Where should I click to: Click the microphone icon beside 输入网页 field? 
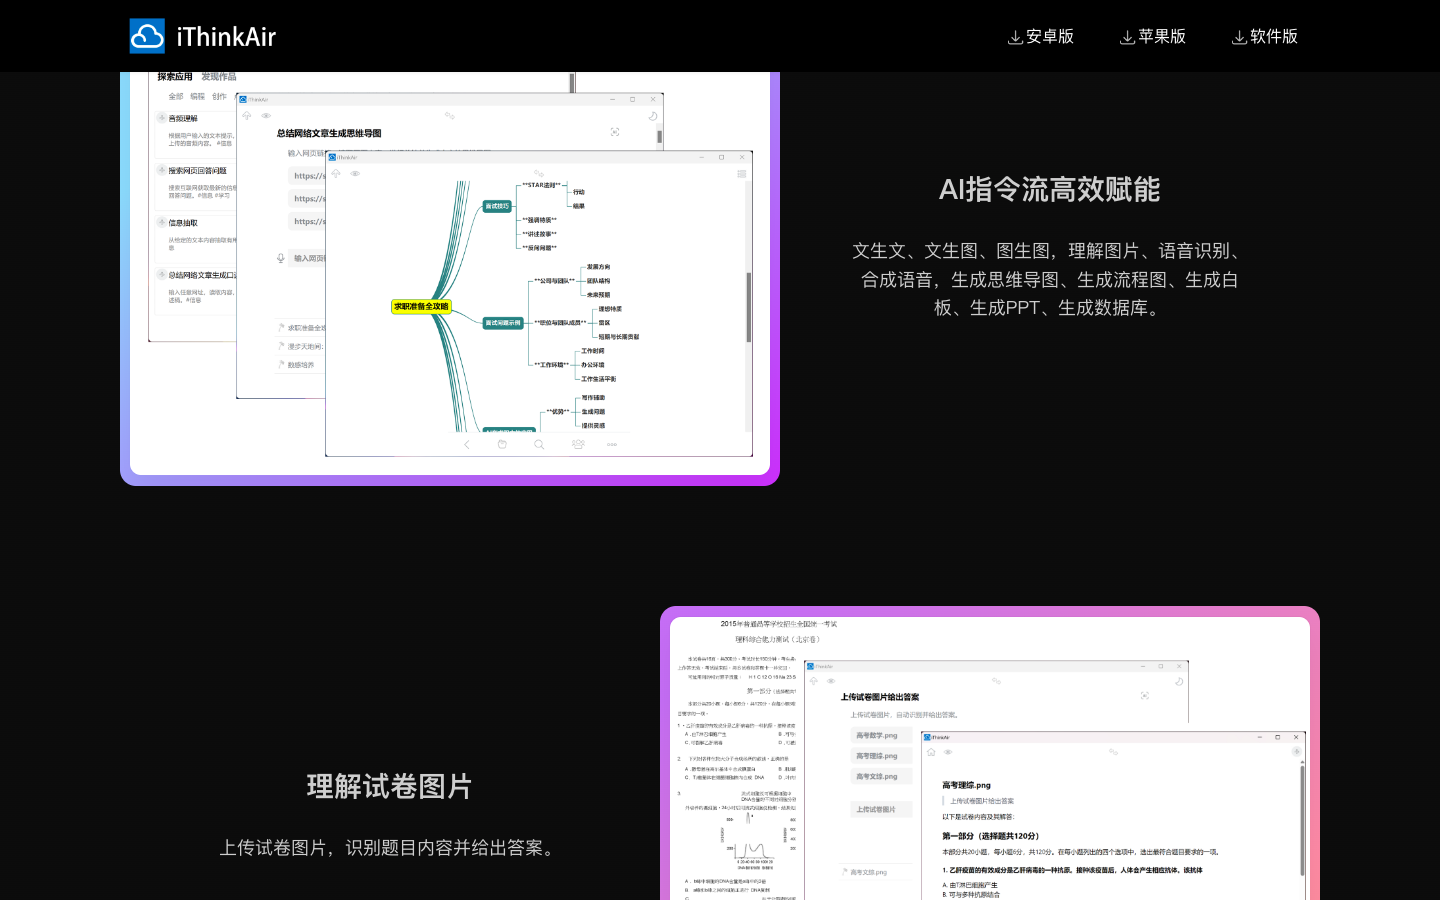[x=281, y=258]
